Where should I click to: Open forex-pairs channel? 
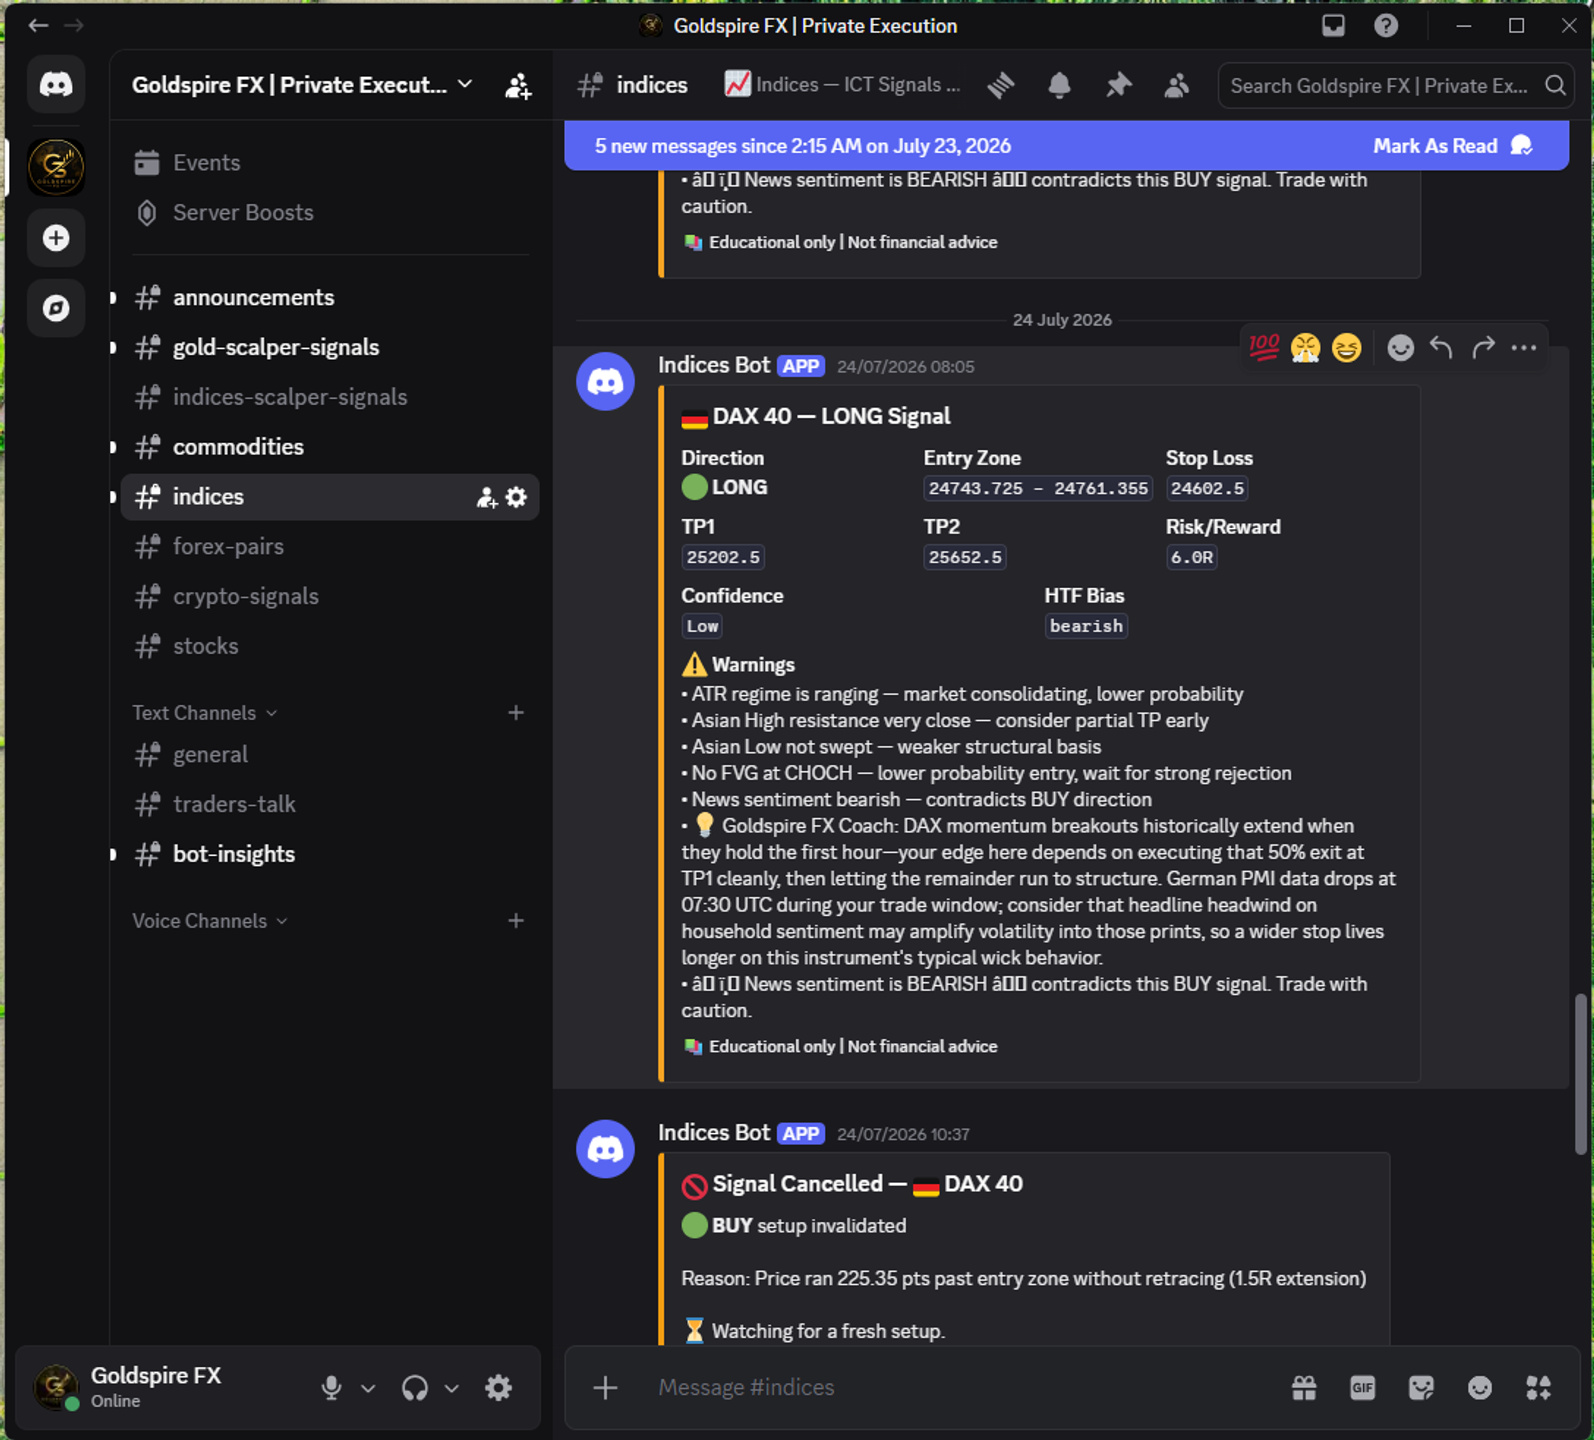(x=330, y=547)
